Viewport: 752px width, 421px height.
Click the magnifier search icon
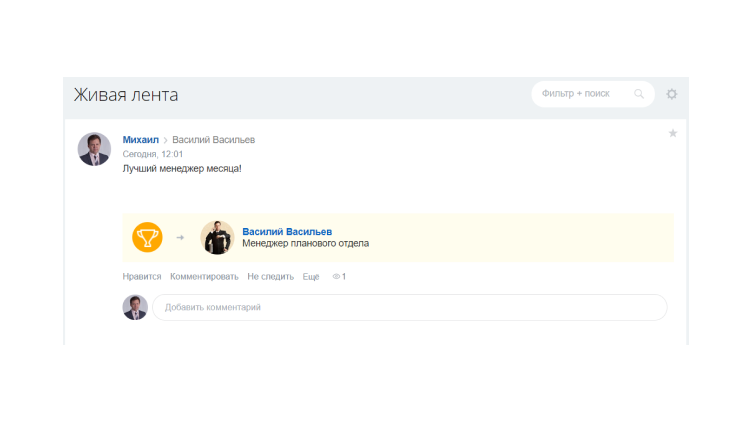point(639,94)
